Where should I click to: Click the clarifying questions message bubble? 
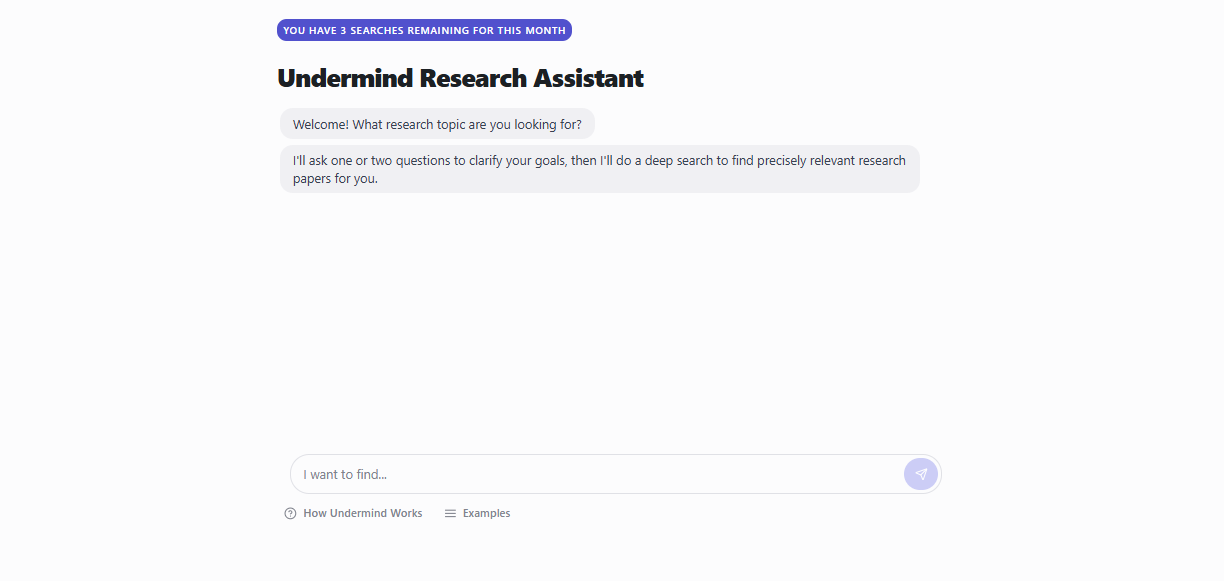click(599, 169)
